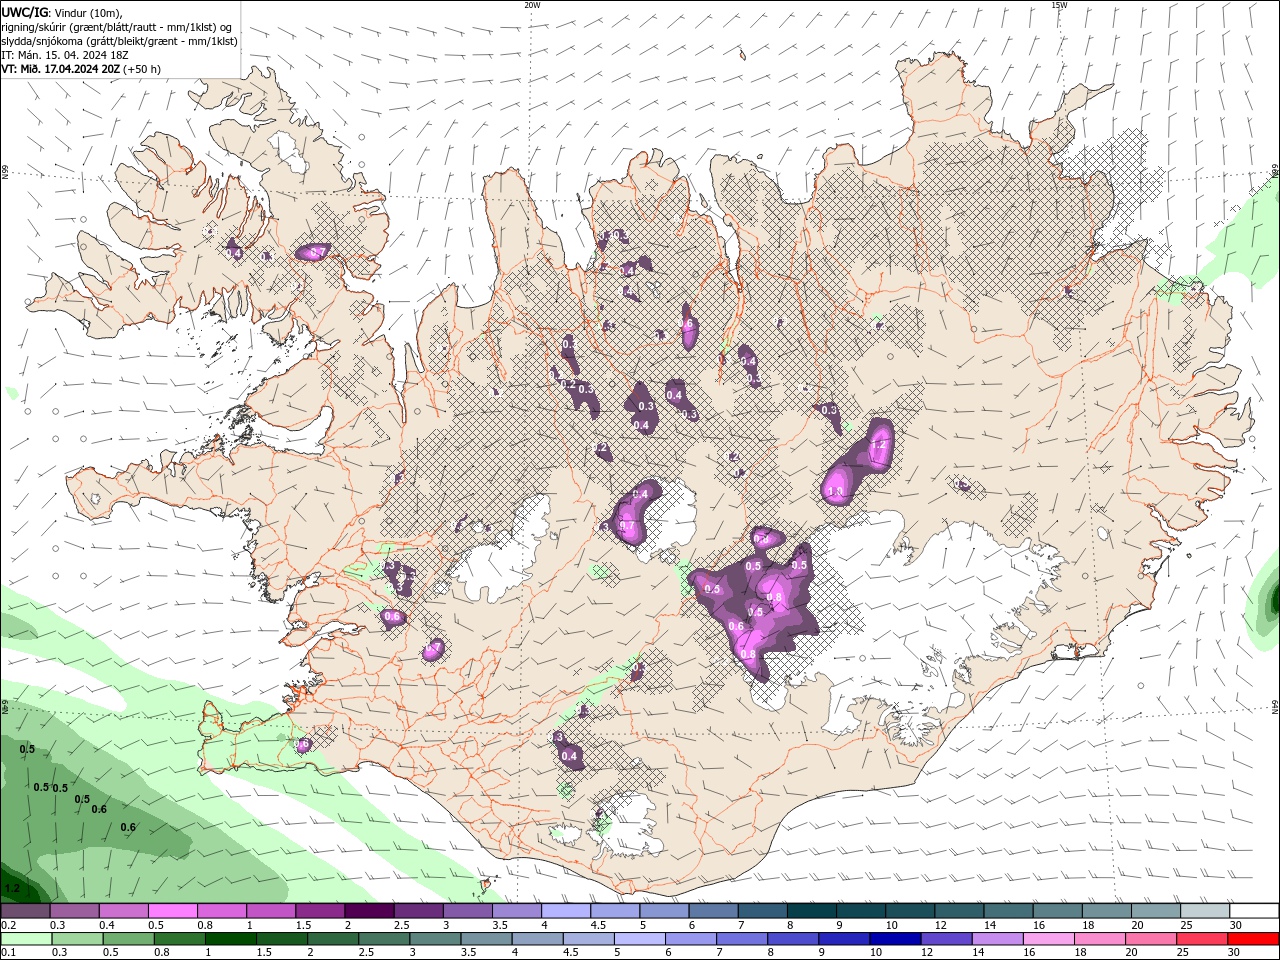This screenshot has height=960, width=1280.
Task: Select the light pink 16 swatch in lower legend
Action: click(1048, 939)
